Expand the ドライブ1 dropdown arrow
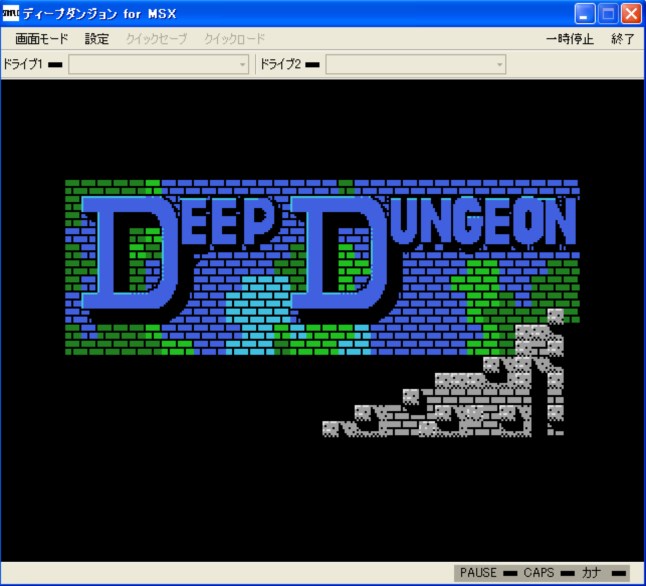The image size is (646, 586). tap(243, 65)
